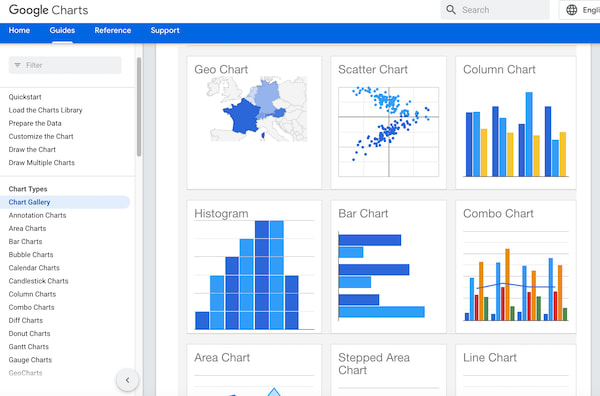The image size is (600, 396).
Task: Switch to the Reference tab
Action: pos(112,30)
